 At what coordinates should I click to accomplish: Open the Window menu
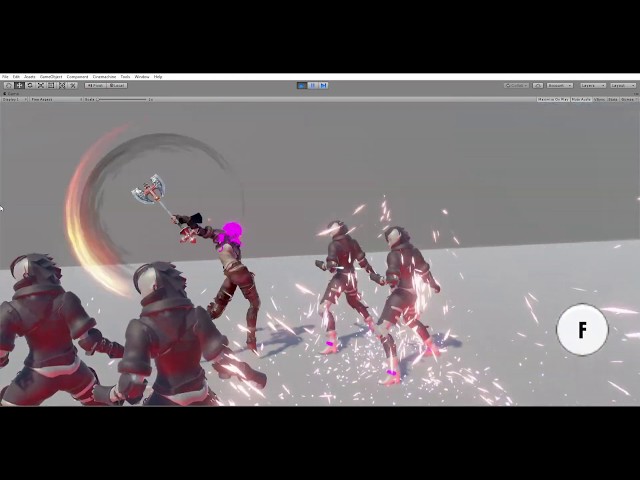pyautogui.click(x=142, y=77)
